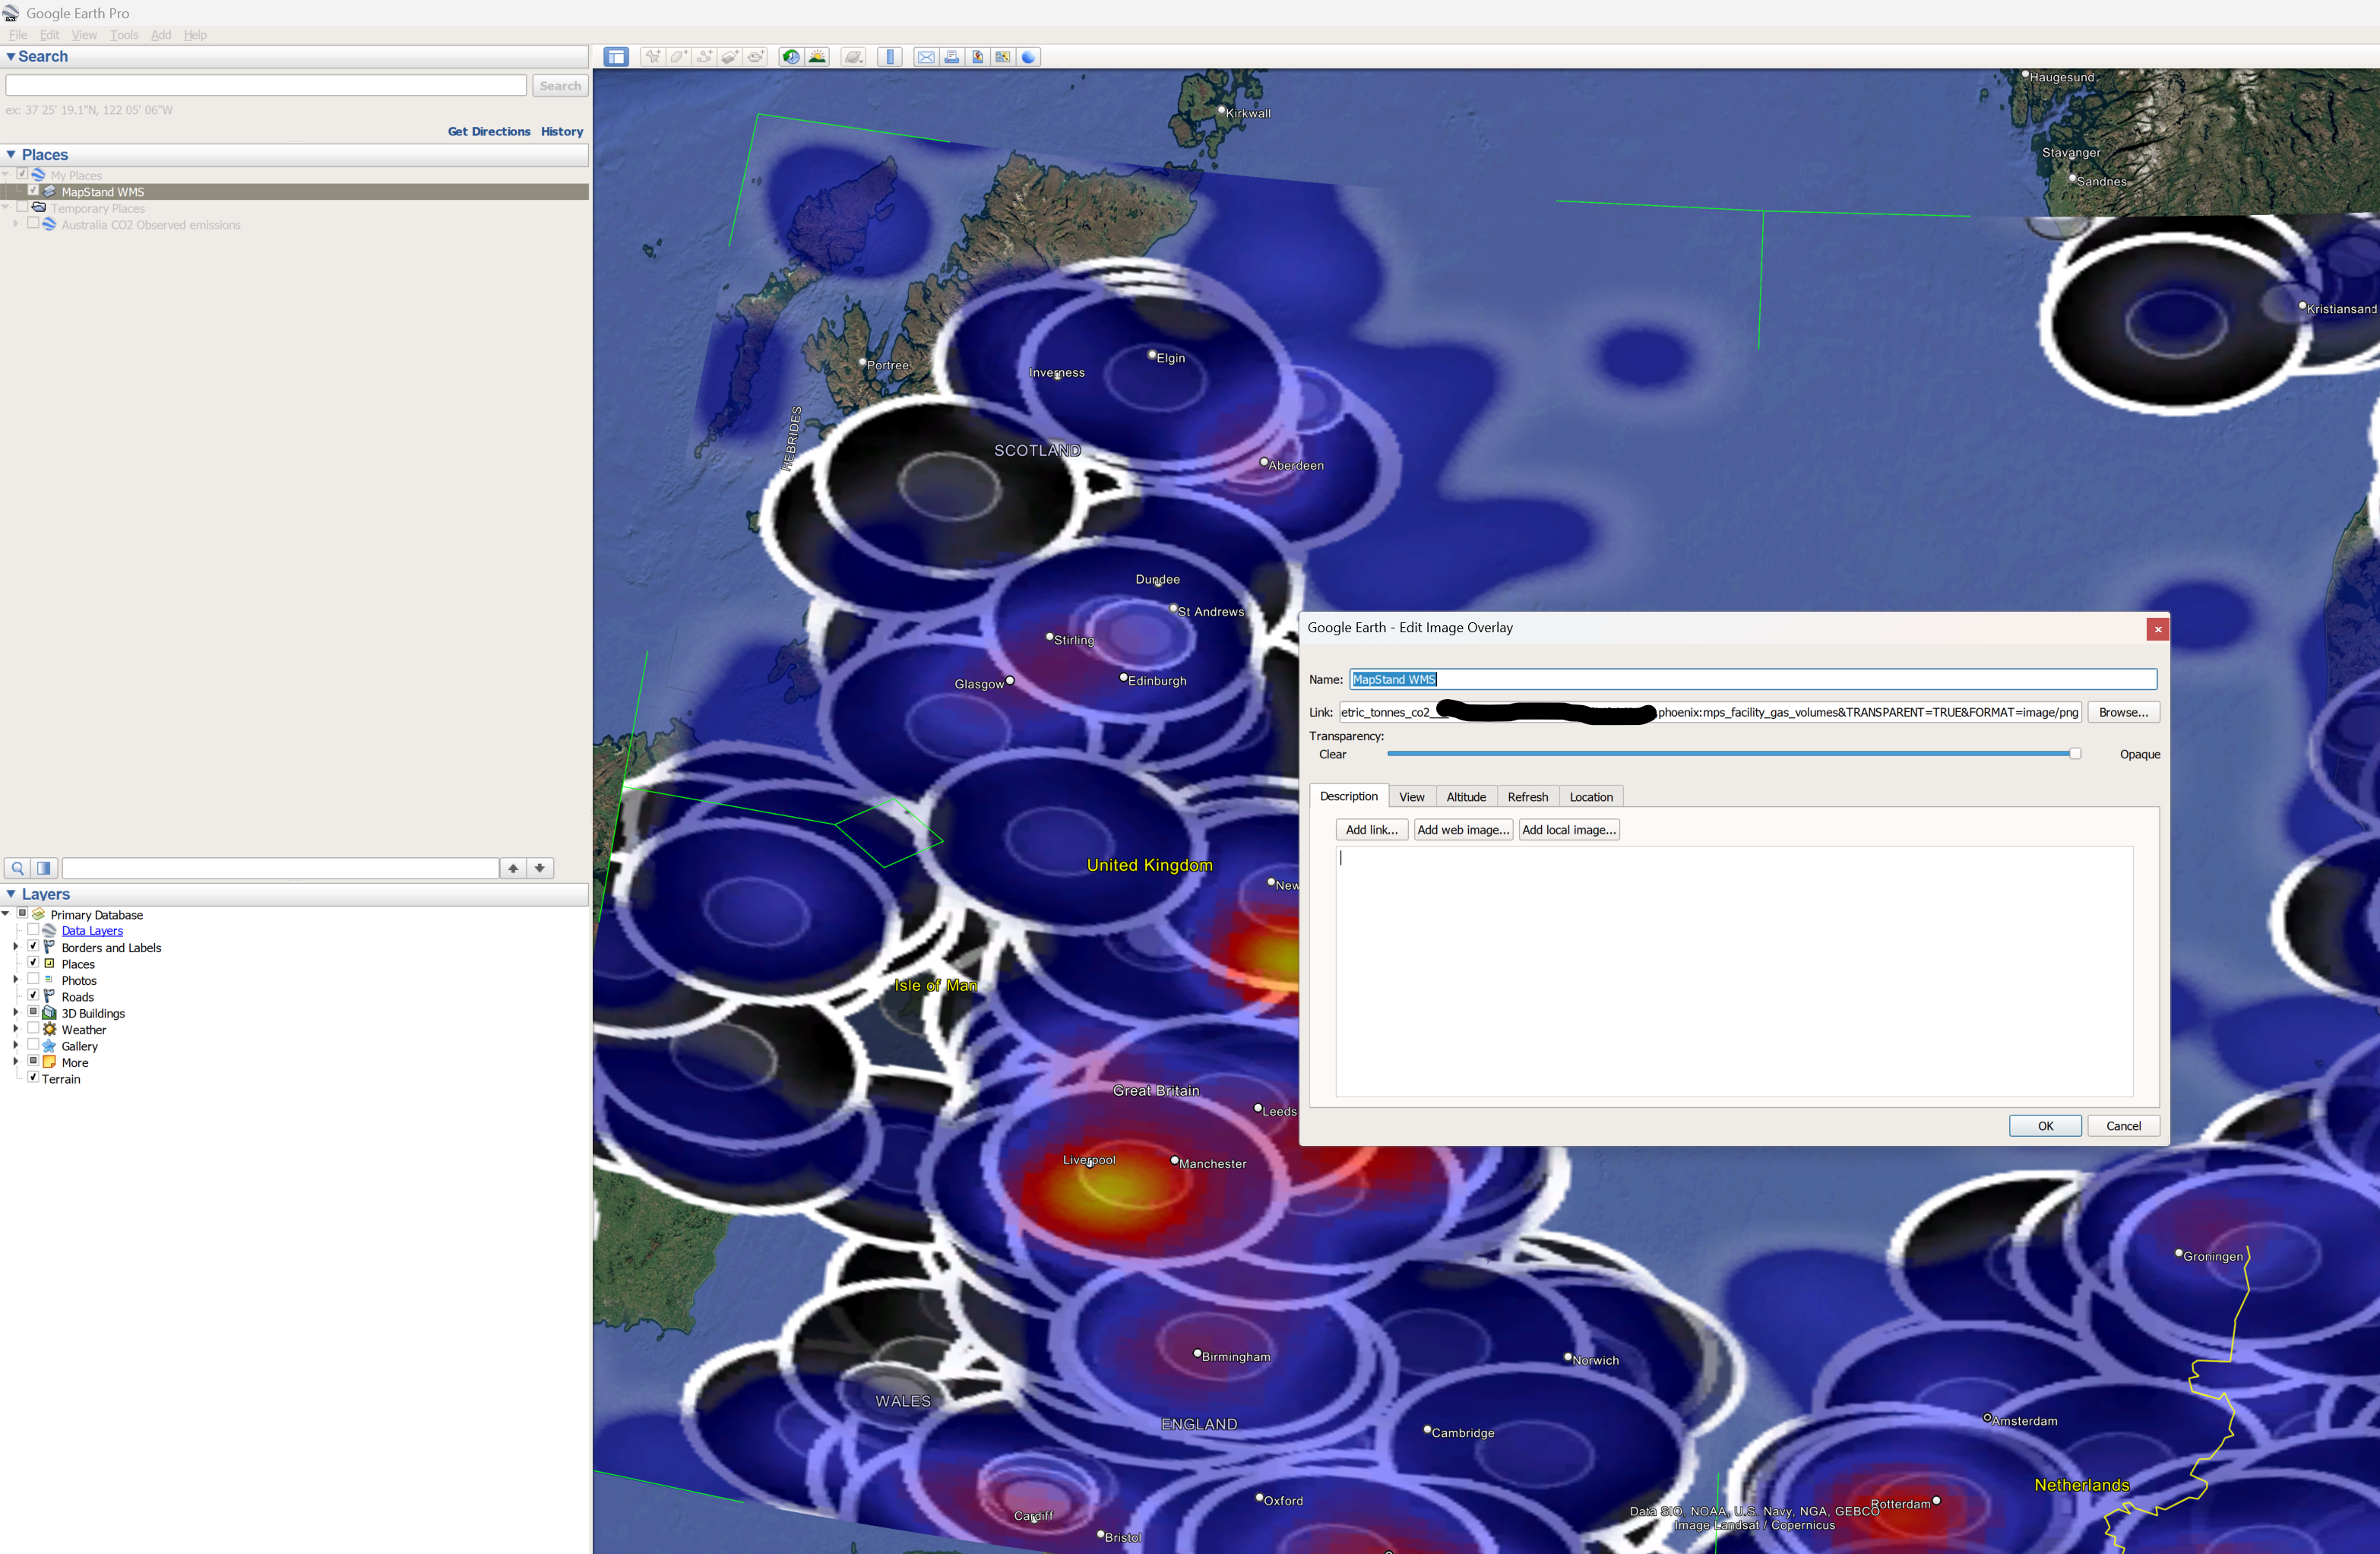2380x1554 pixels.
Task: Click the Add Path toolbar icon
Action: pos(705,57)
